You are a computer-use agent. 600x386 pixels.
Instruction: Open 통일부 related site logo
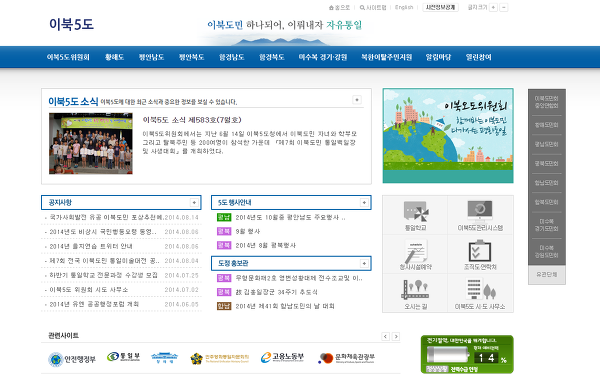click(x=123, y=357)
